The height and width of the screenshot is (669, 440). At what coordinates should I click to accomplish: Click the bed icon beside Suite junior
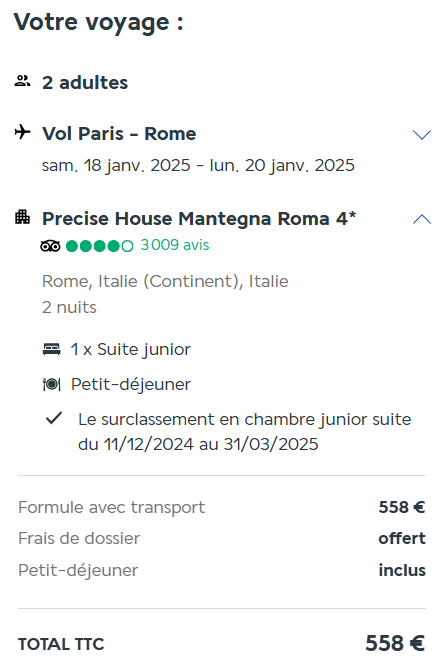pos(52,349)
